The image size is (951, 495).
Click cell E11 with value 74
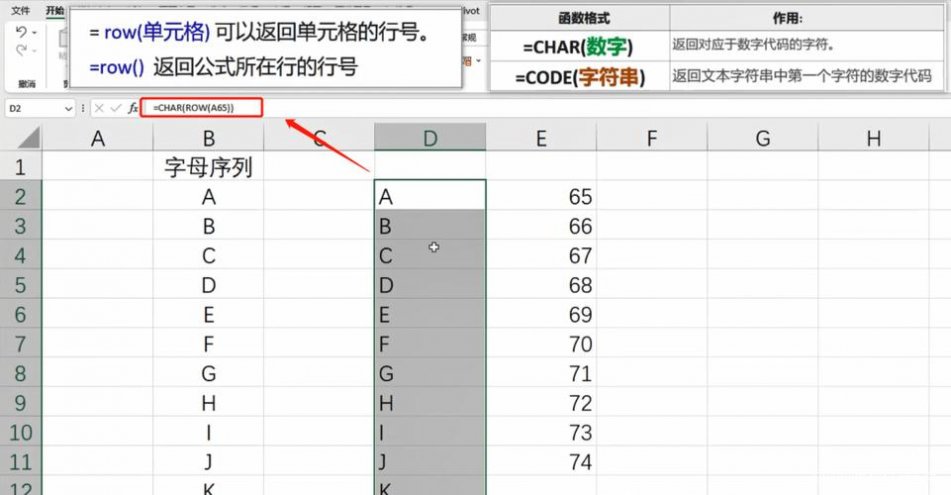(541, 462)
